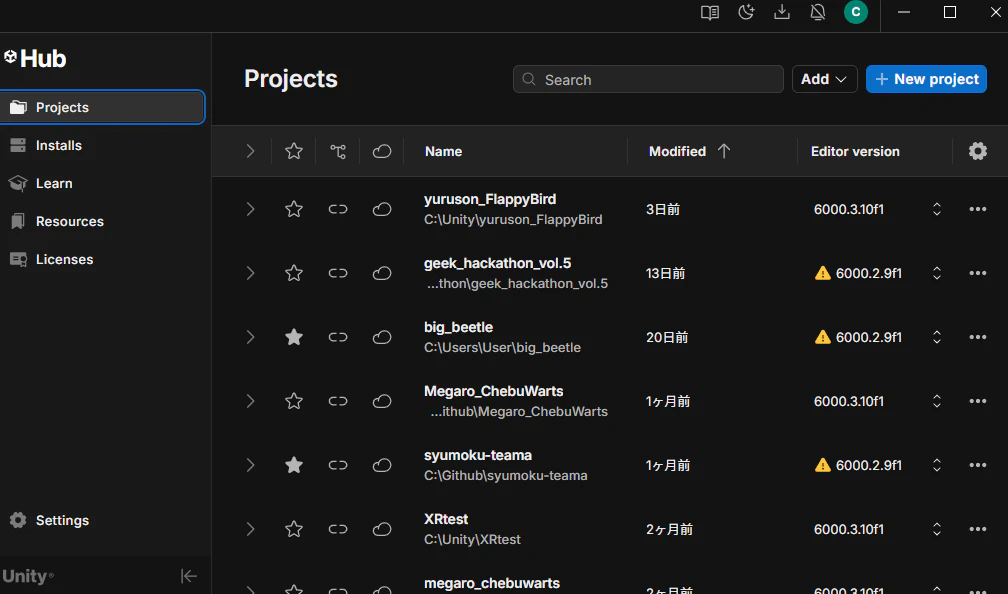Click link icon for Megaro_ChebuWarts

(x=338, y=401)
